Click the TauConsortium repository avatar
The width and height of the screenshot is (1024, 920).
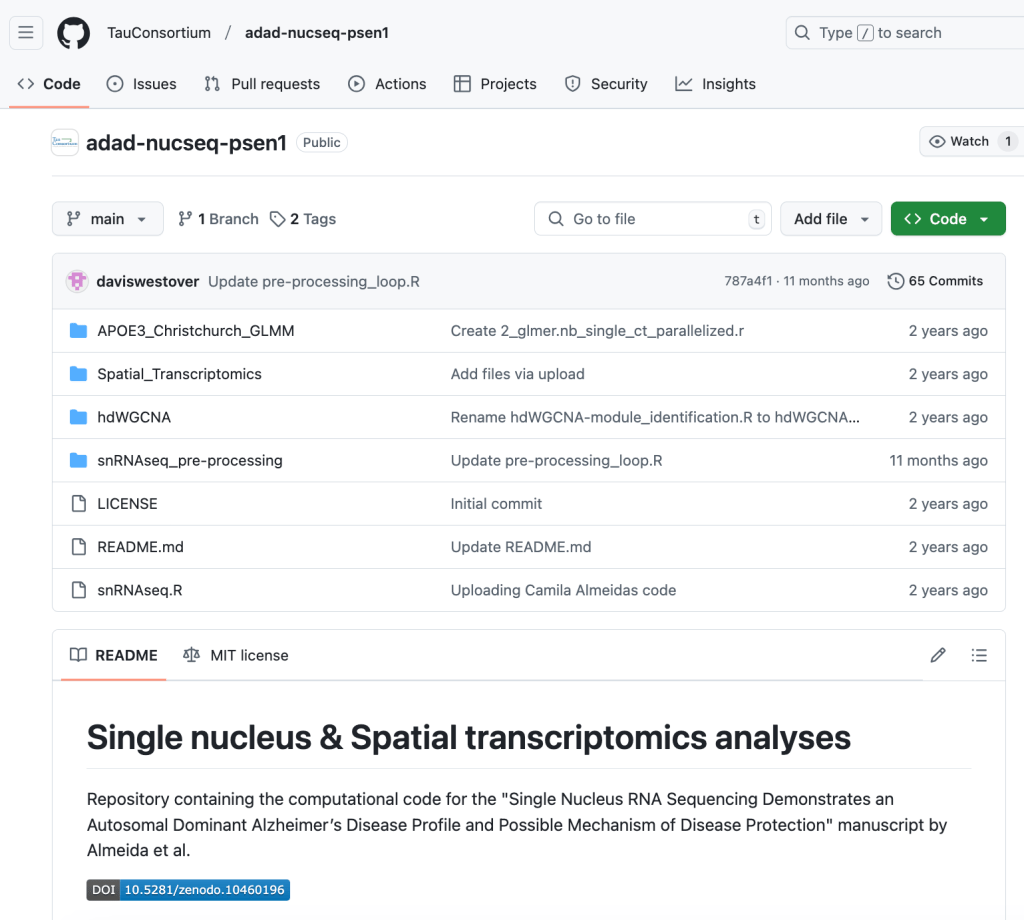pos(65,142)
